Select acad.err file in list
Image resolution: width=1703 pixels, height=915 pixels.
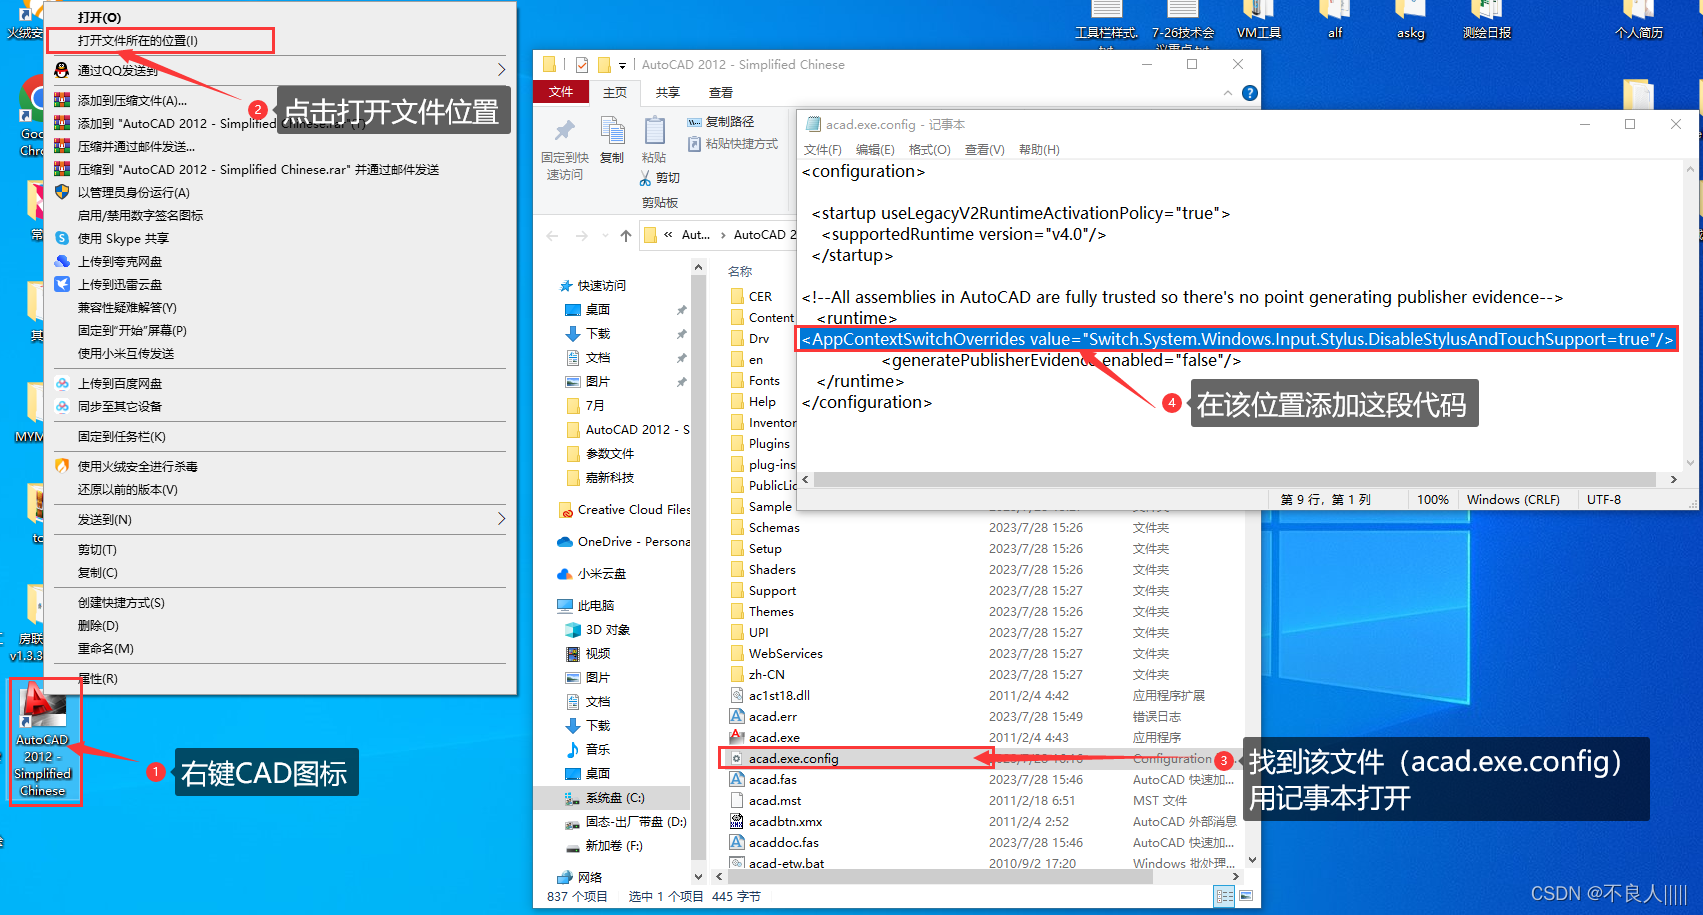tap(773, 717)
